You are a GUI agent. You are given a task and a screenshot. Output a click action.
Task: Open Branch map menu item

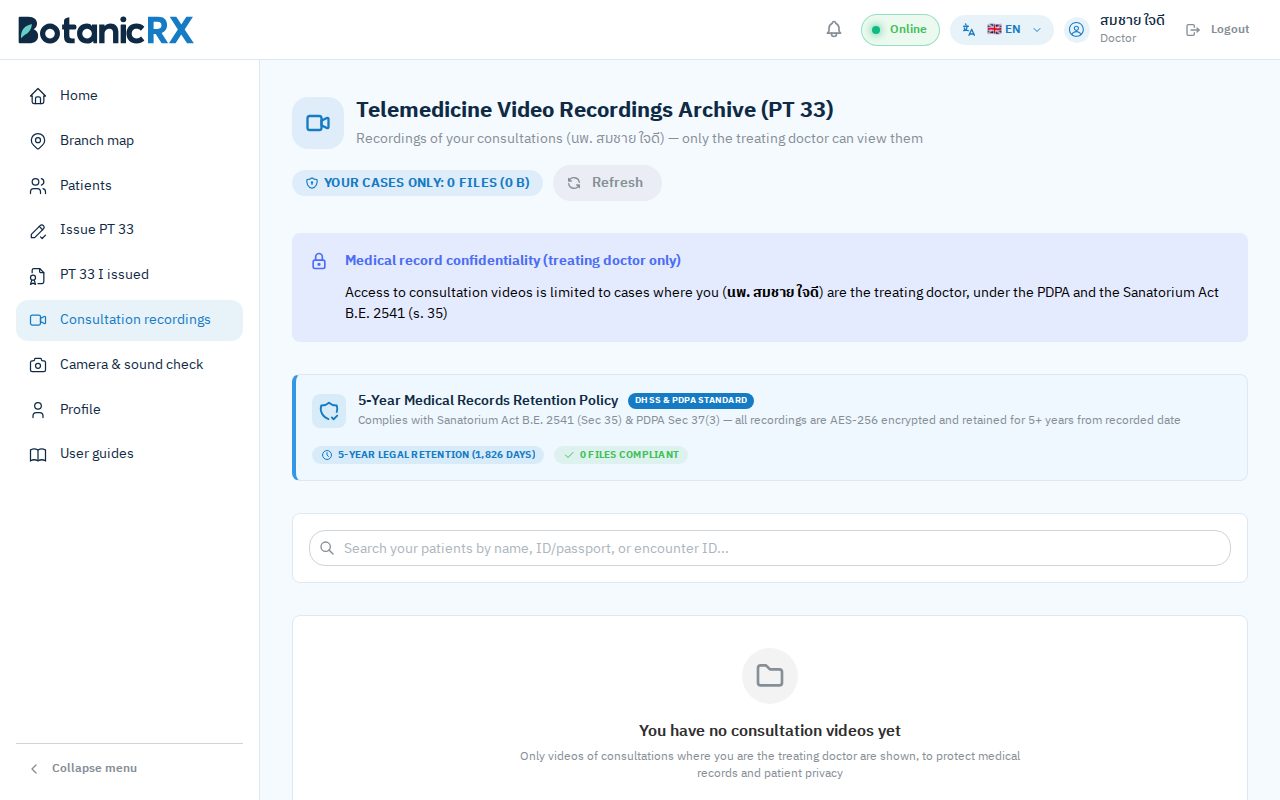129,141
